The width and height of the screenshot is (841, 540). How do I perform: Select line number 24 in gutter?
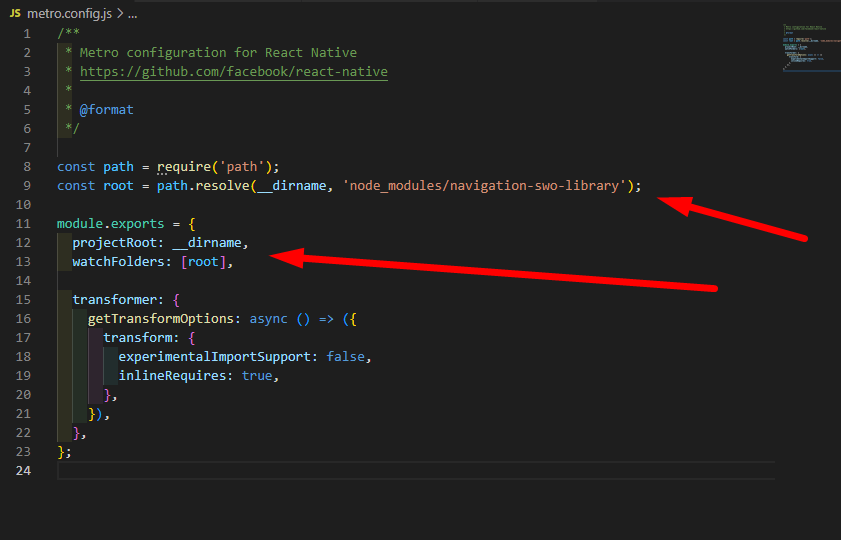pyautogui.click(x=24, y=471)
